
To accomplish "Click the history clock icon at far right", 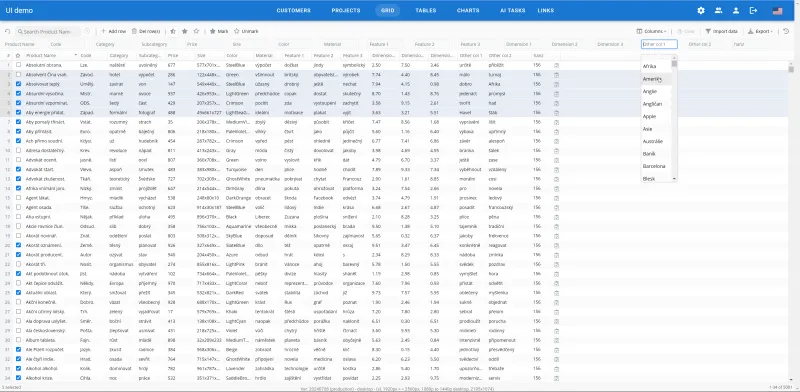I will [786, 31].
